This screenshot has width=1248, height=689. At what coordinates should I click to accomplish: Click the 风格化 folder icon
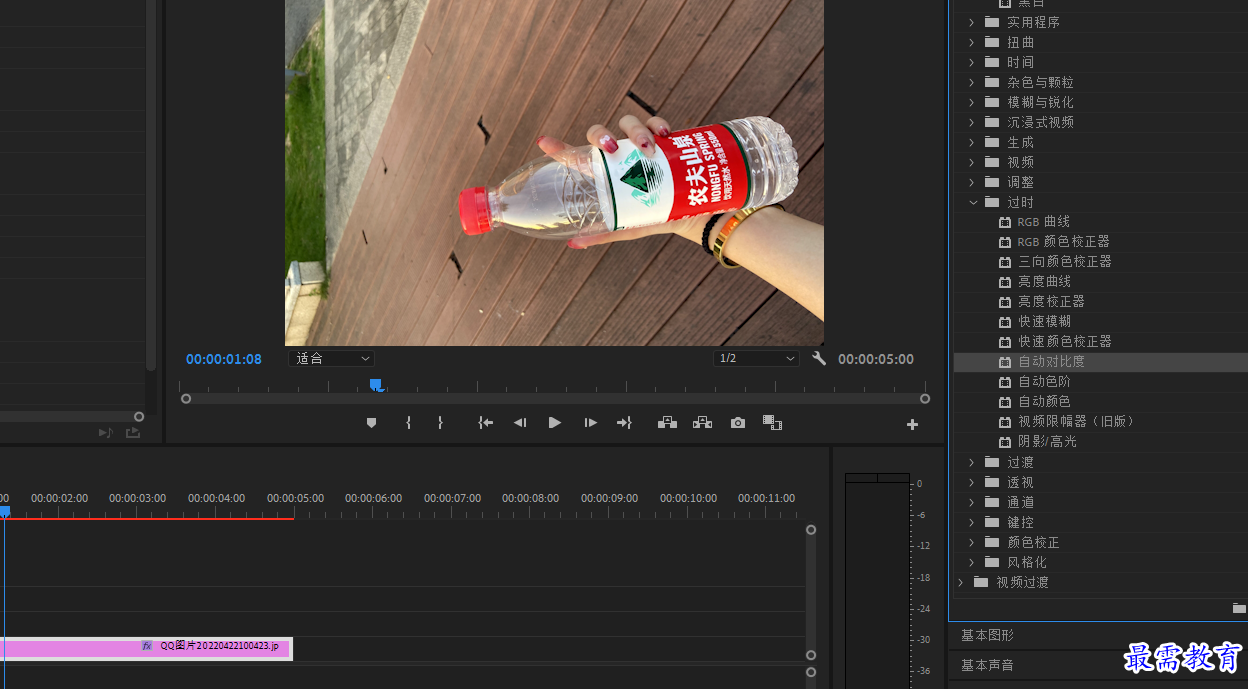click(992, 562)
